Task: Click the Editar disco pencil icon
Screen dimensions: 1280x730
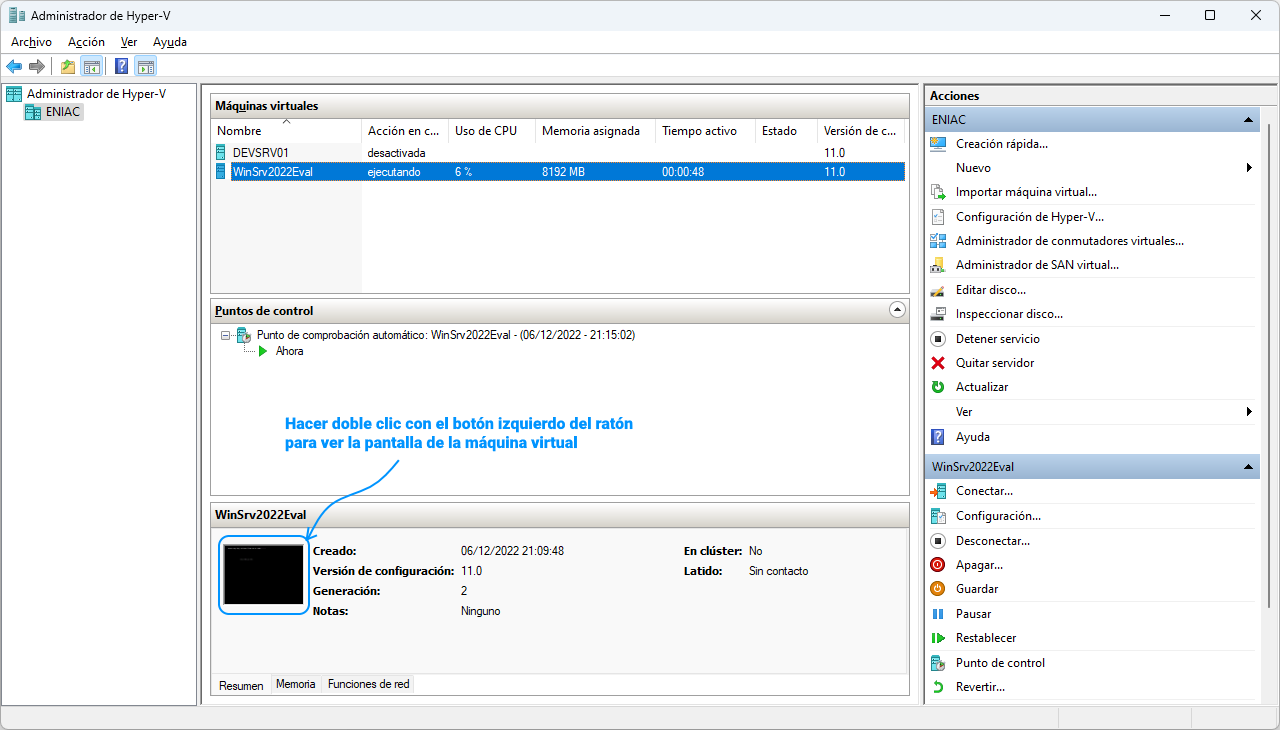Action: (x=938, y=290)
